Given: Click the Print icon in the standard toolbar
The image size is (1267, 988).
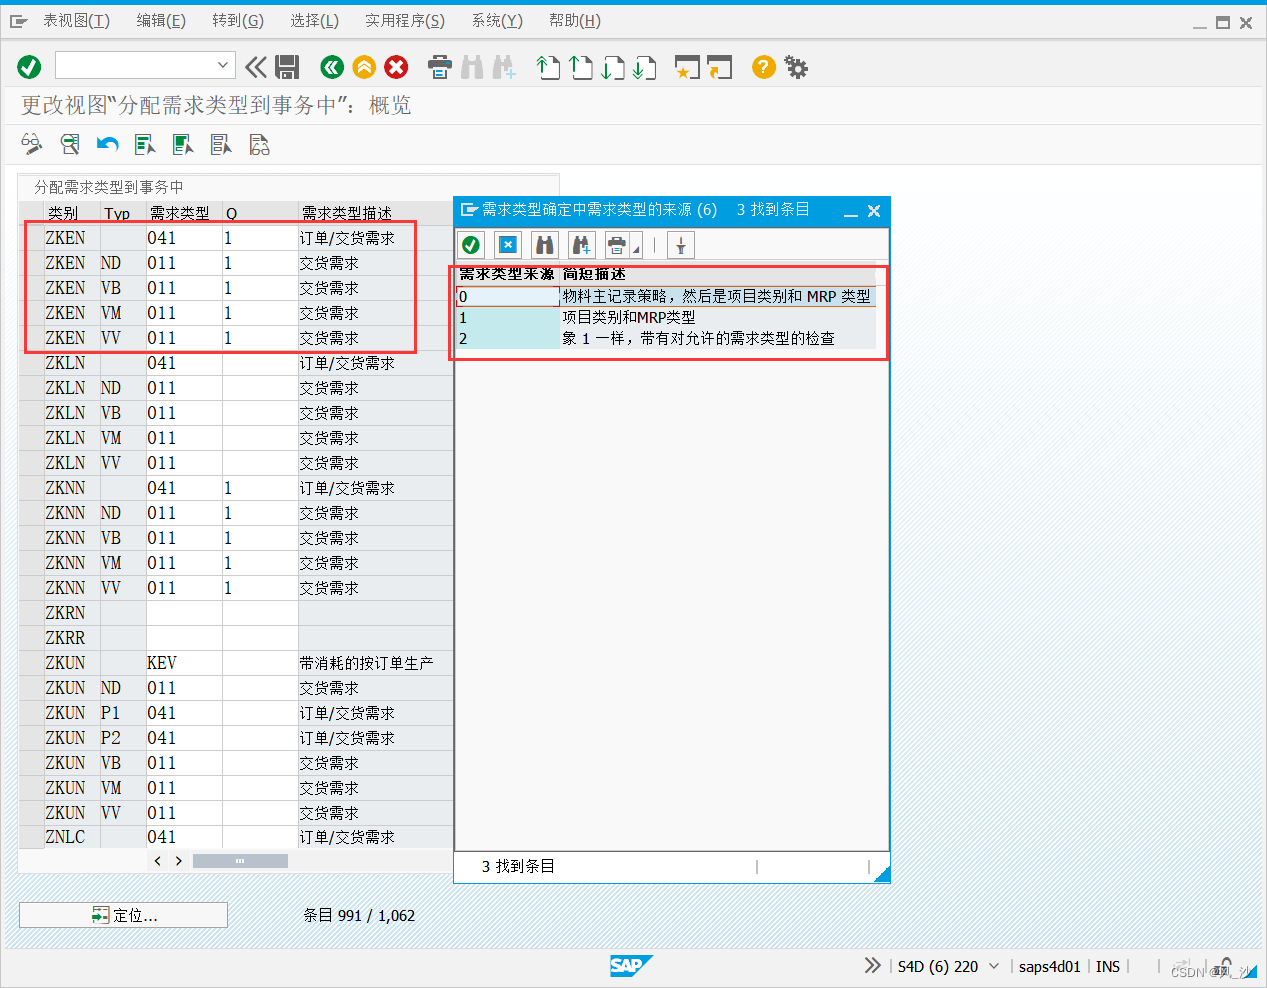Looking at the screenshot, I should point(440,67).
